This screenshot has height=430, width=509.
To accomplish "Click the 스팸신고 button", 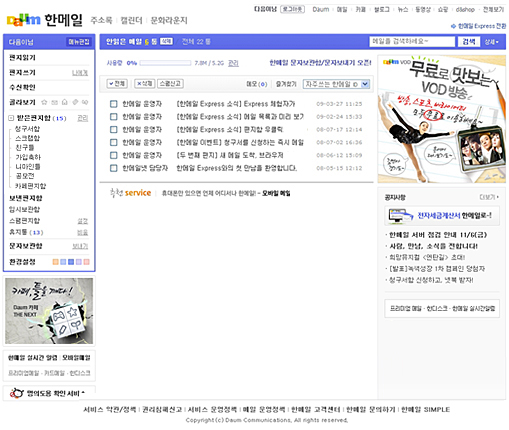I will coord(170,84).
